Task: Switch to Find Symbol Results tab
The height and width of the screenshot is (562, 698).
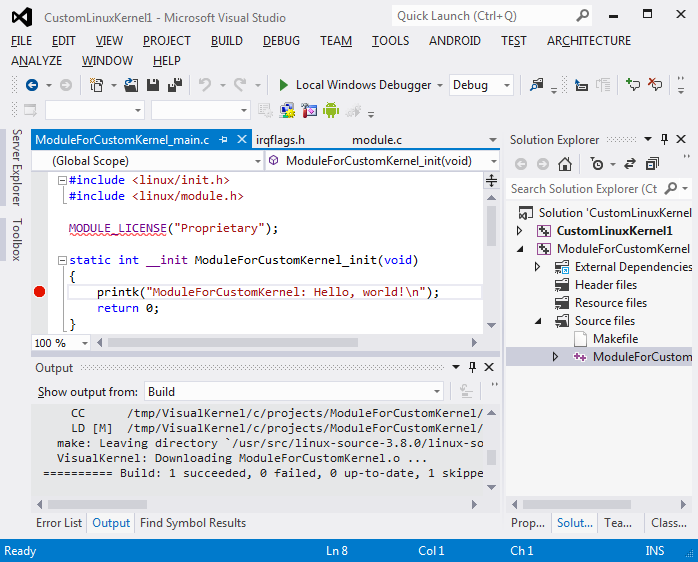Action: point(193,522)
